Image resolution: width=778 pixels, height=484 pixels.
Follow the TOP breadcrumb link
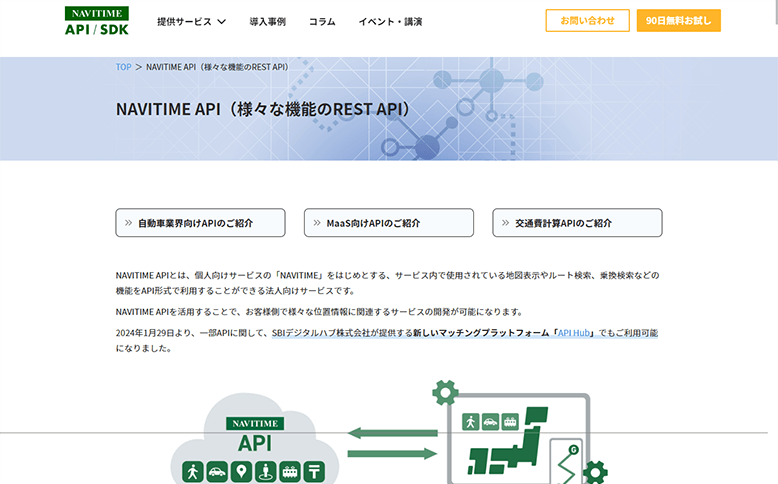coord(123,67)
